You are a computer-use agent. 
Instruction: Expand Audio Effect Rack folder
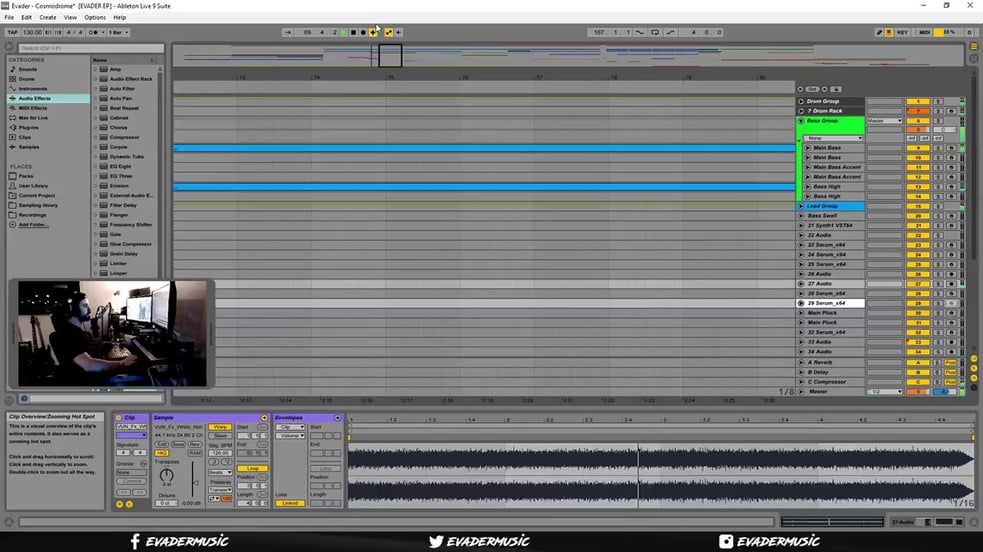click(95, 79)
